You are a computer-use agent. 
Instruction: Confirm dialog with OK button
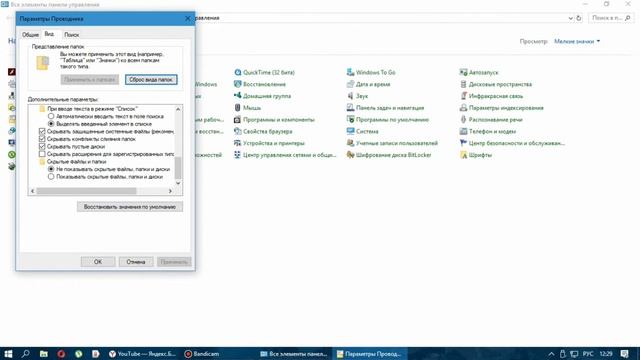(x=98, y=262)
